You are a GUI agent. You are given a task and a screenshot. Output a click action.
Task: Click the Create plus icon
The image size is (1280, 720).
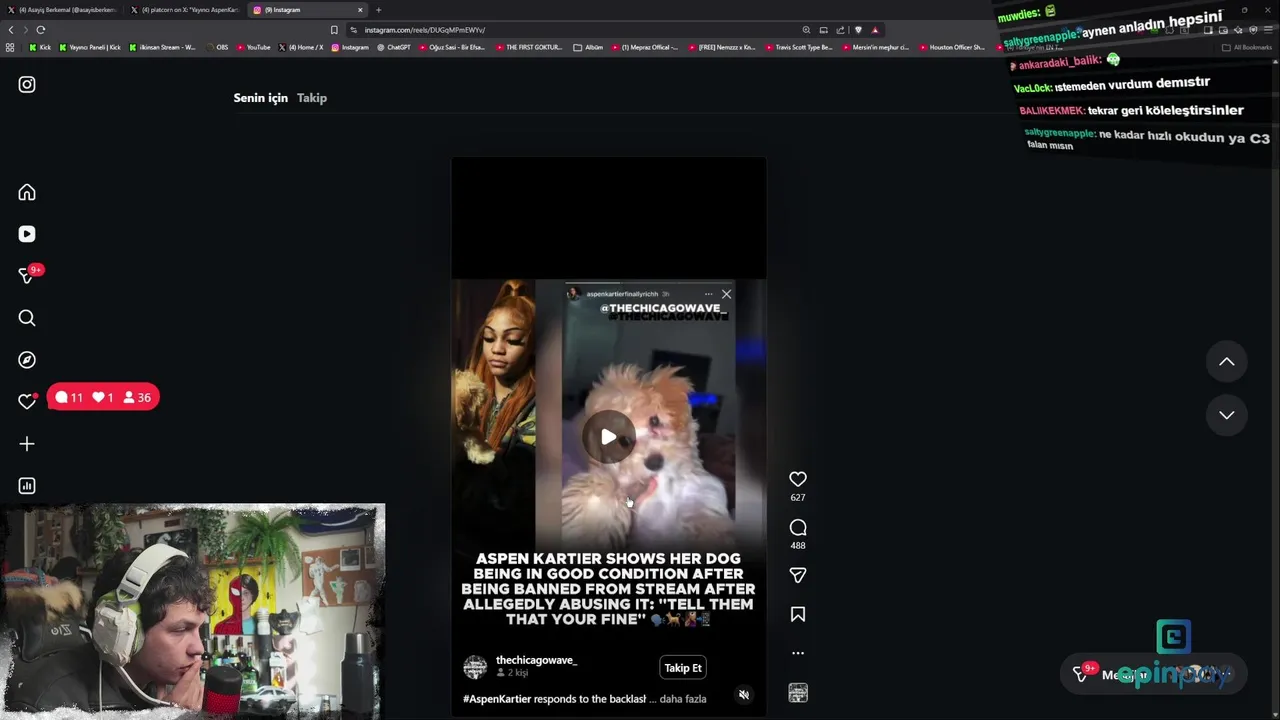tap(27, 444)
